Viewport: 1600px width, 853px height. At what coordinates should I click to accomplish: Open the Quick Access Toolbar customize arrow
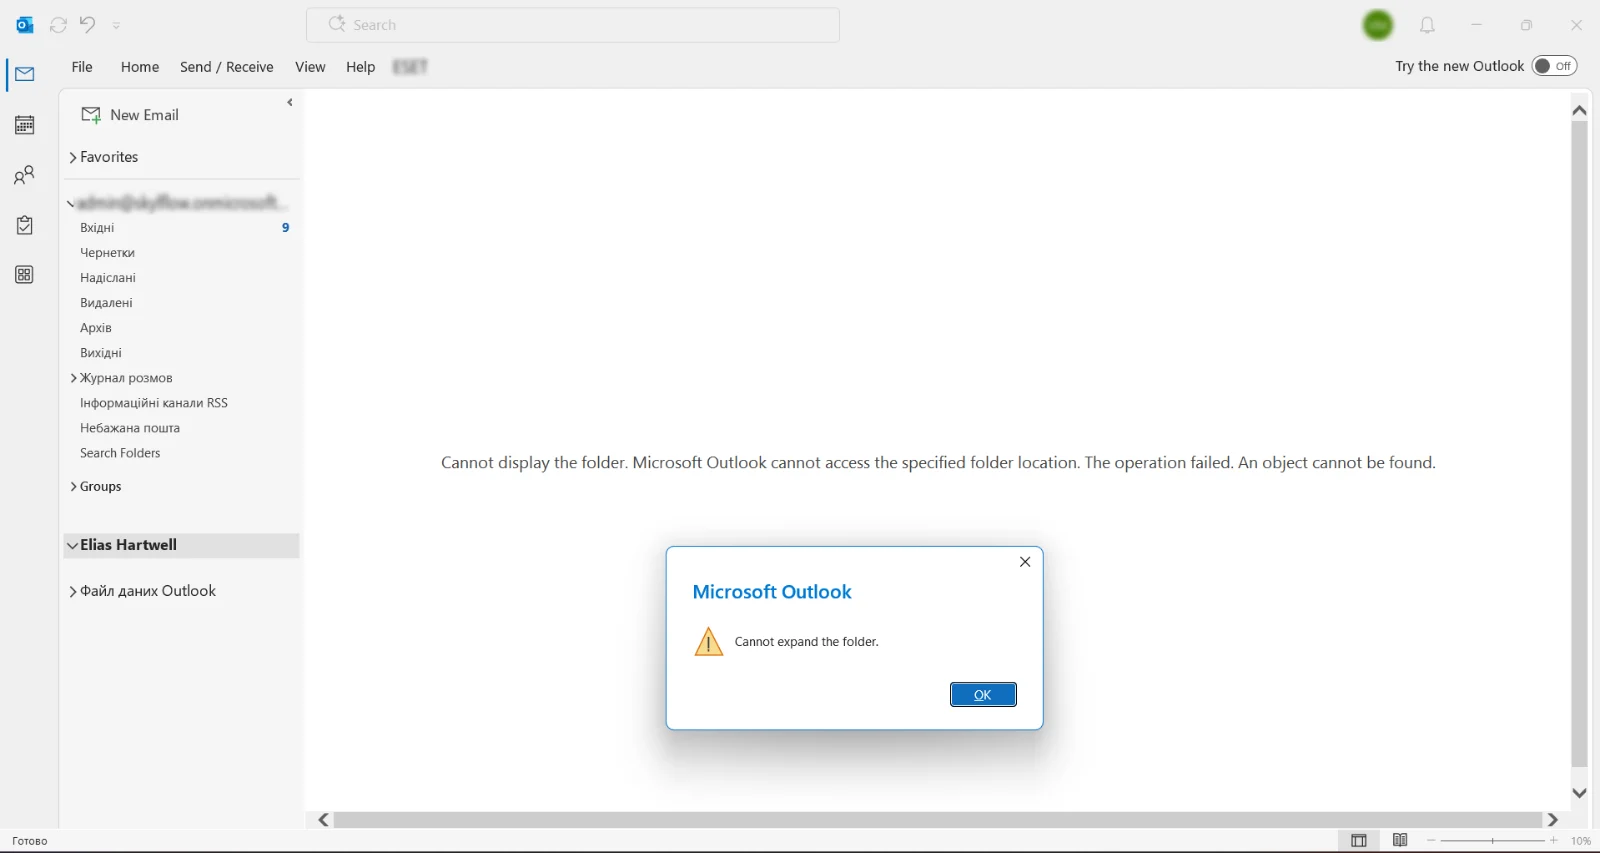tap(116, 25)
